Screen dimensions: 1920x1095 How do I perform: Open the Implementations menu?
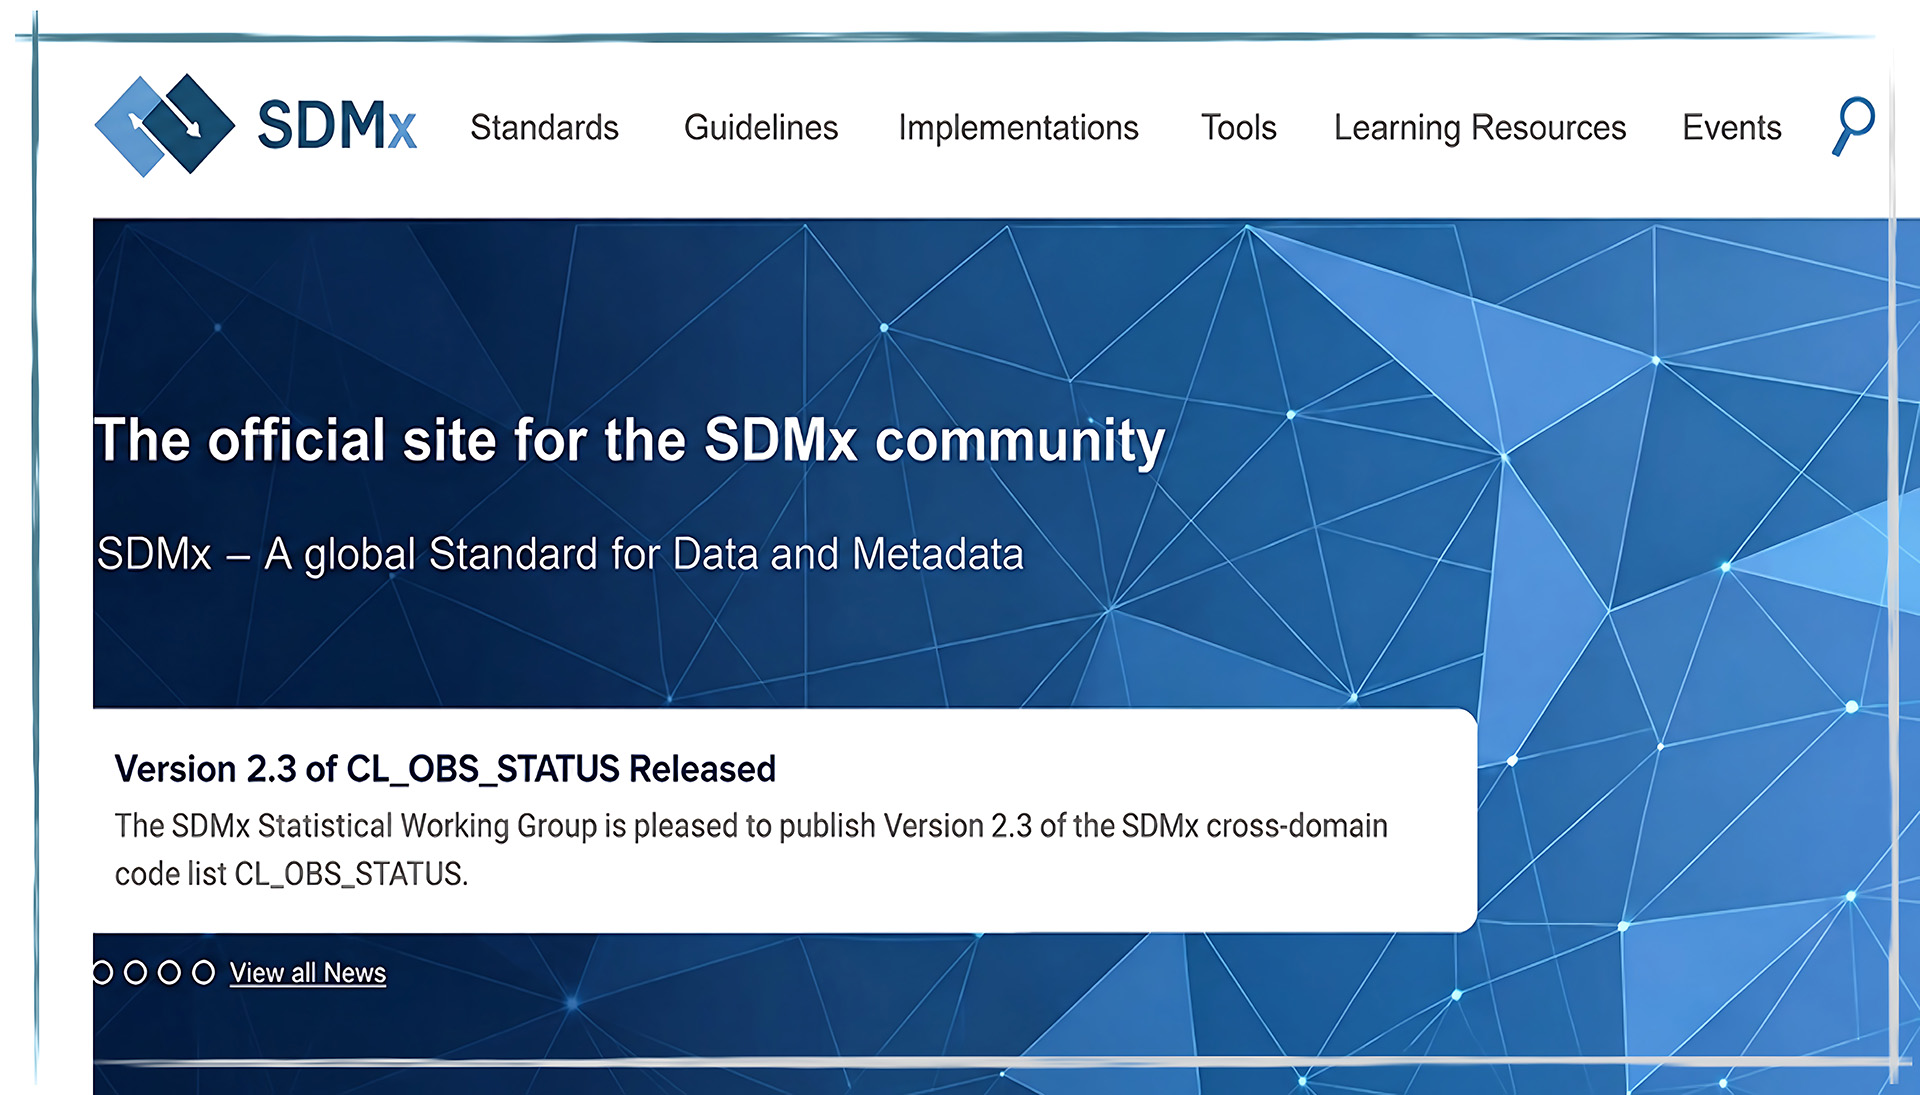pyautogui.click(x=1018, y=128)
